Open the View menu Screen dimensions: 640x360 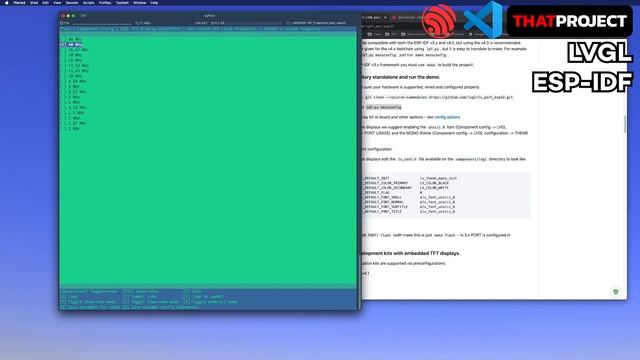pos(57,2)
